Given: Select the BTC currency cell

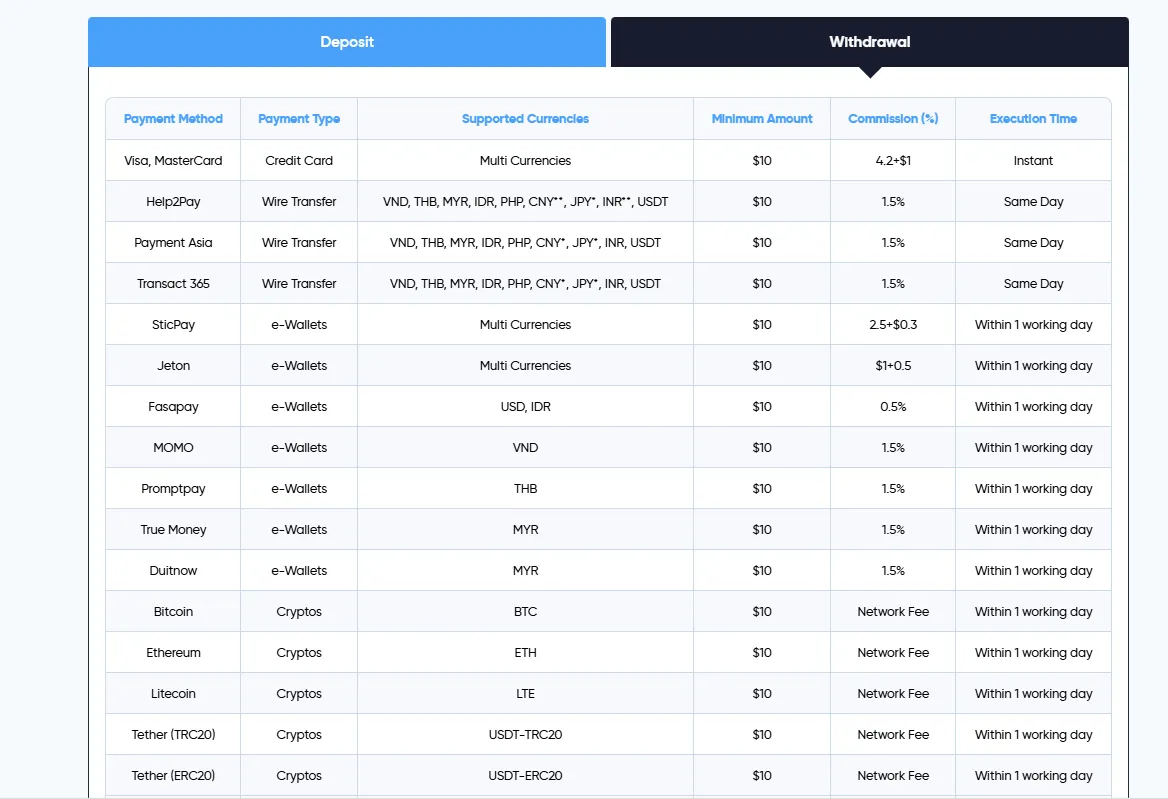Looking at the screenshot, I should (x=525, y=611).
